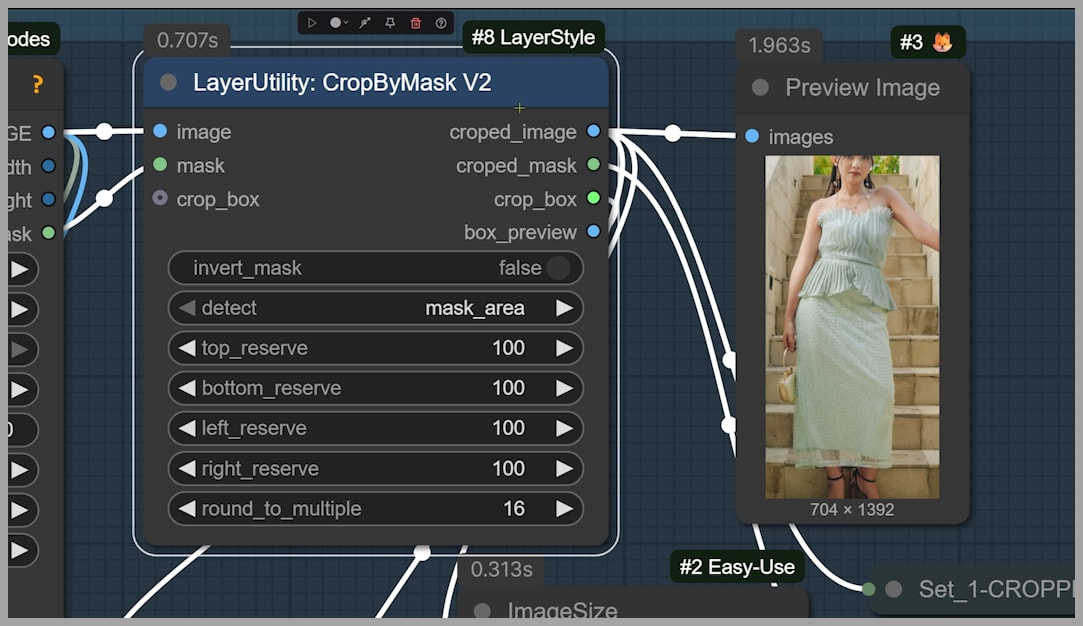The image size is (1083, 626).
Task: Decrease round_to_multiple with left arrow
Action: (x=187, y=509)
